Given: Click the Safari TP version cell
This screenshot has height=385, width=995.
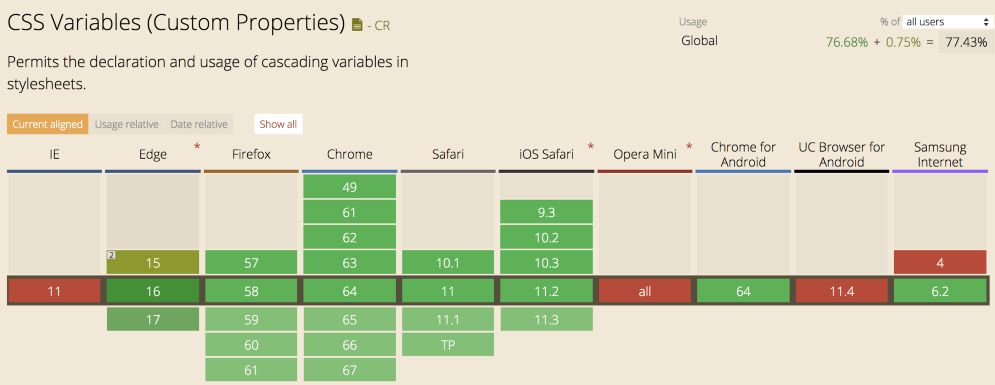Looking at the screenshot, I should coord(448,344).
